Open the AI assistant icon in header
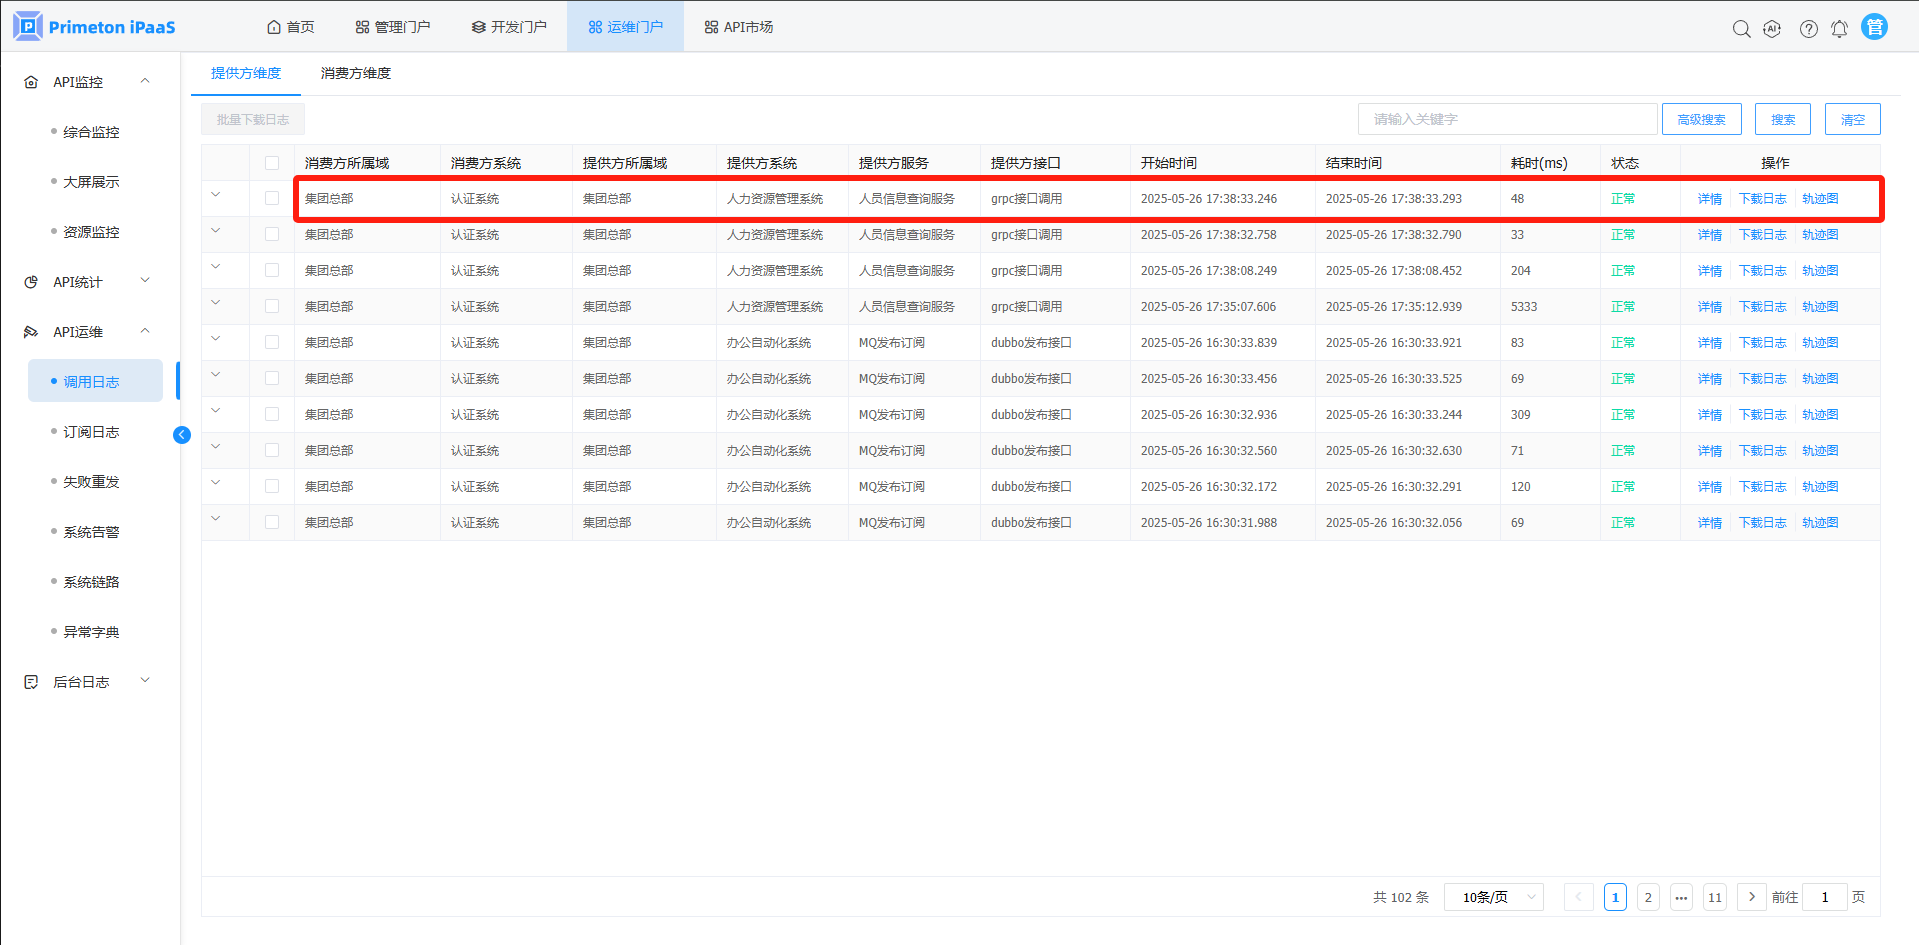The image size is (1919, 945). coord(1772,29)
